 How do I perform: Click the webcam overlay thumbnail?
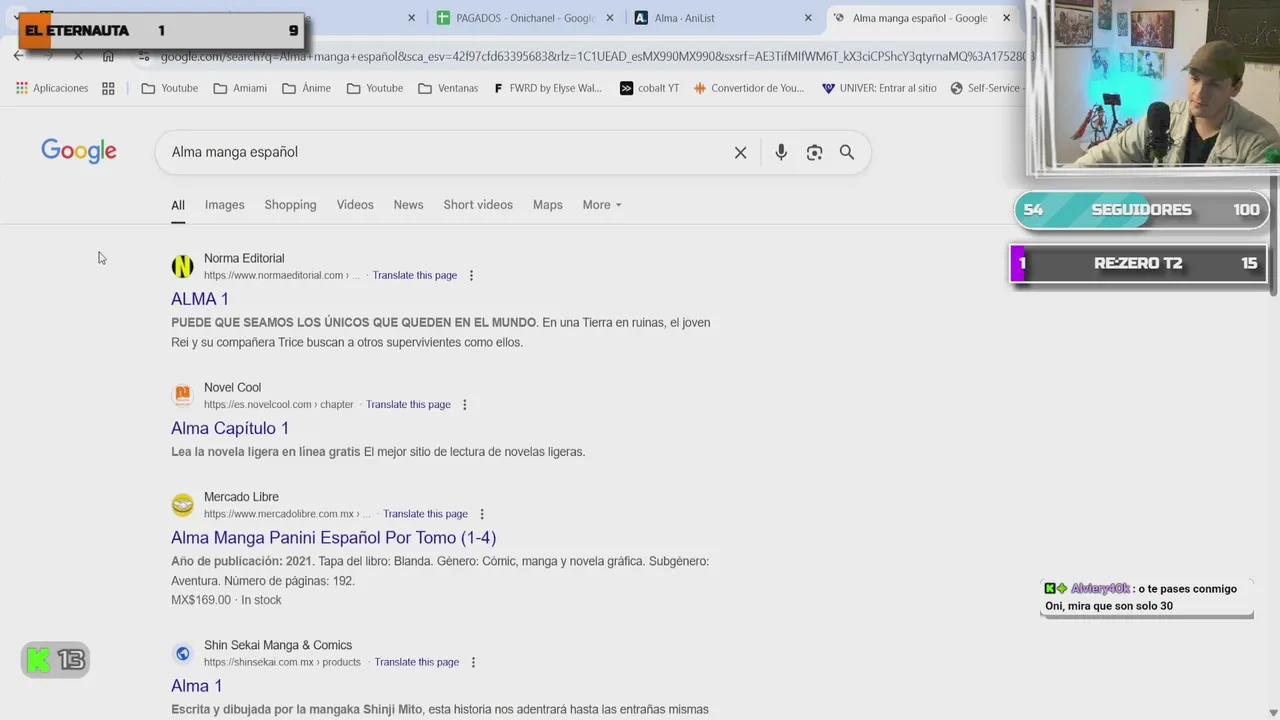pos(1153,87)
